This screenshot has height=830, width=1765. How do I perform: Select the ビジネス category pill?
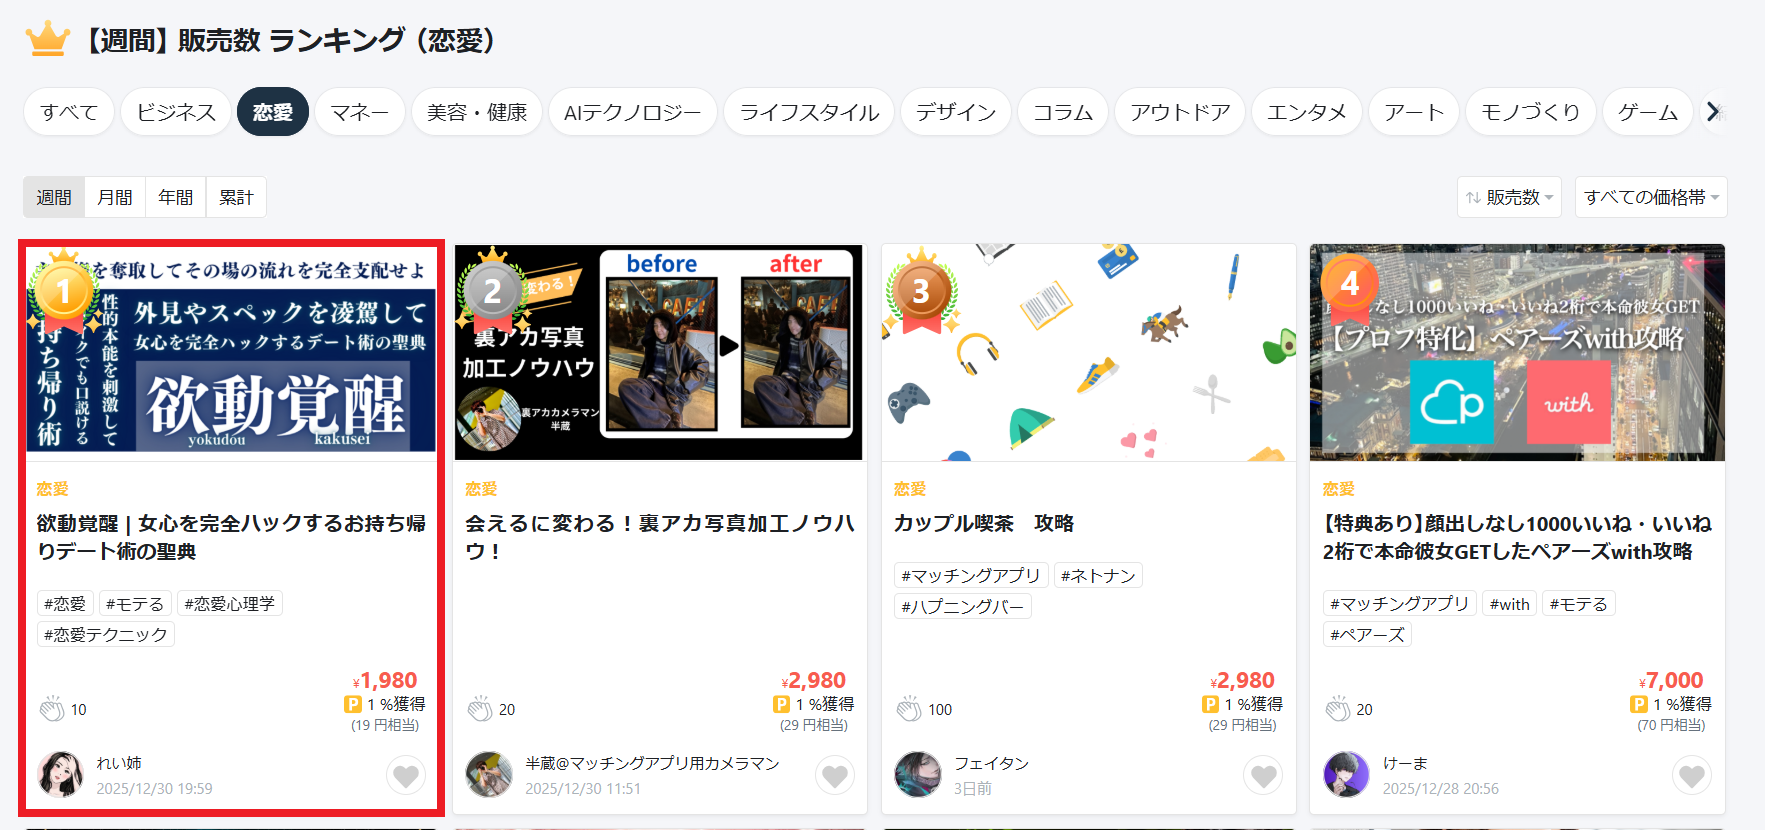point(176,112)
